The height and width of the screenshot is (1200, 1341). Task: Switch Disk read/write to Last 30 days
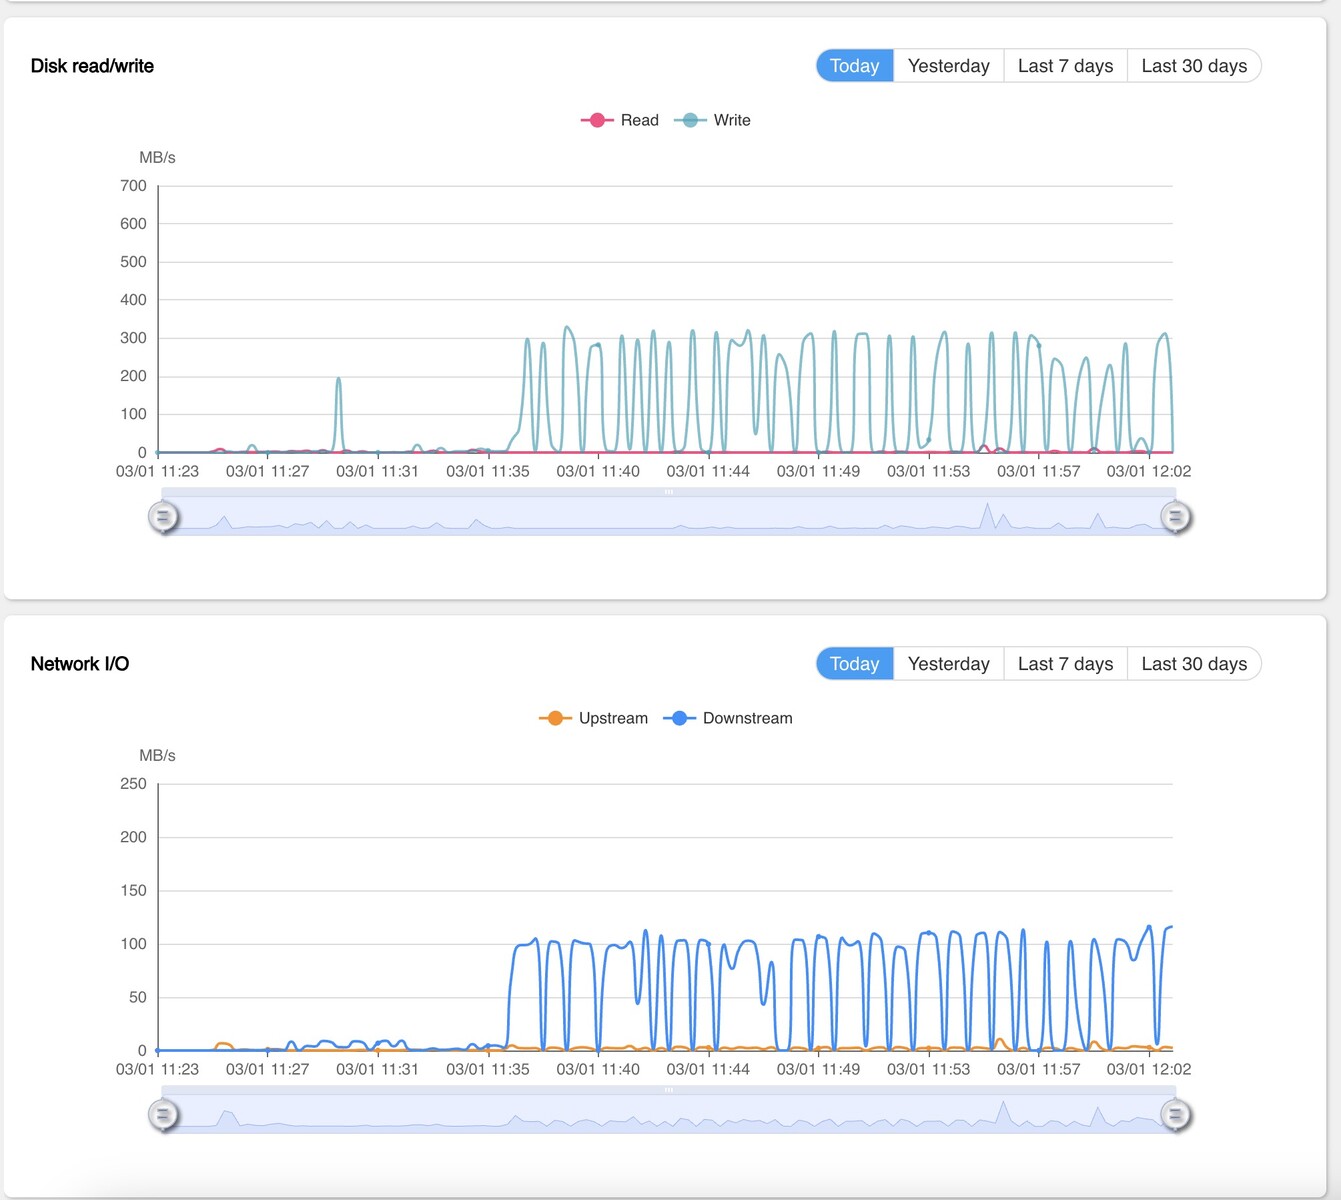1194,66
